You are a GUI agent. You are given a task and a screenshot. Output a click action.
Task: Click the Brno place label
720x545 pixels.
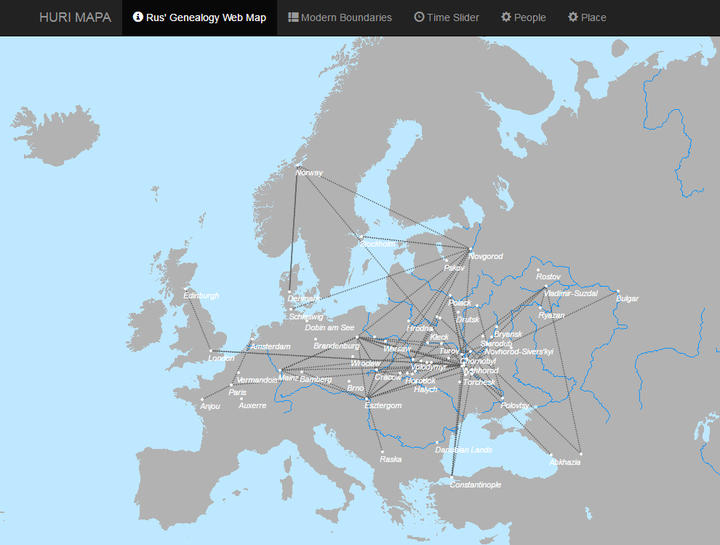[x=355, y=388]
